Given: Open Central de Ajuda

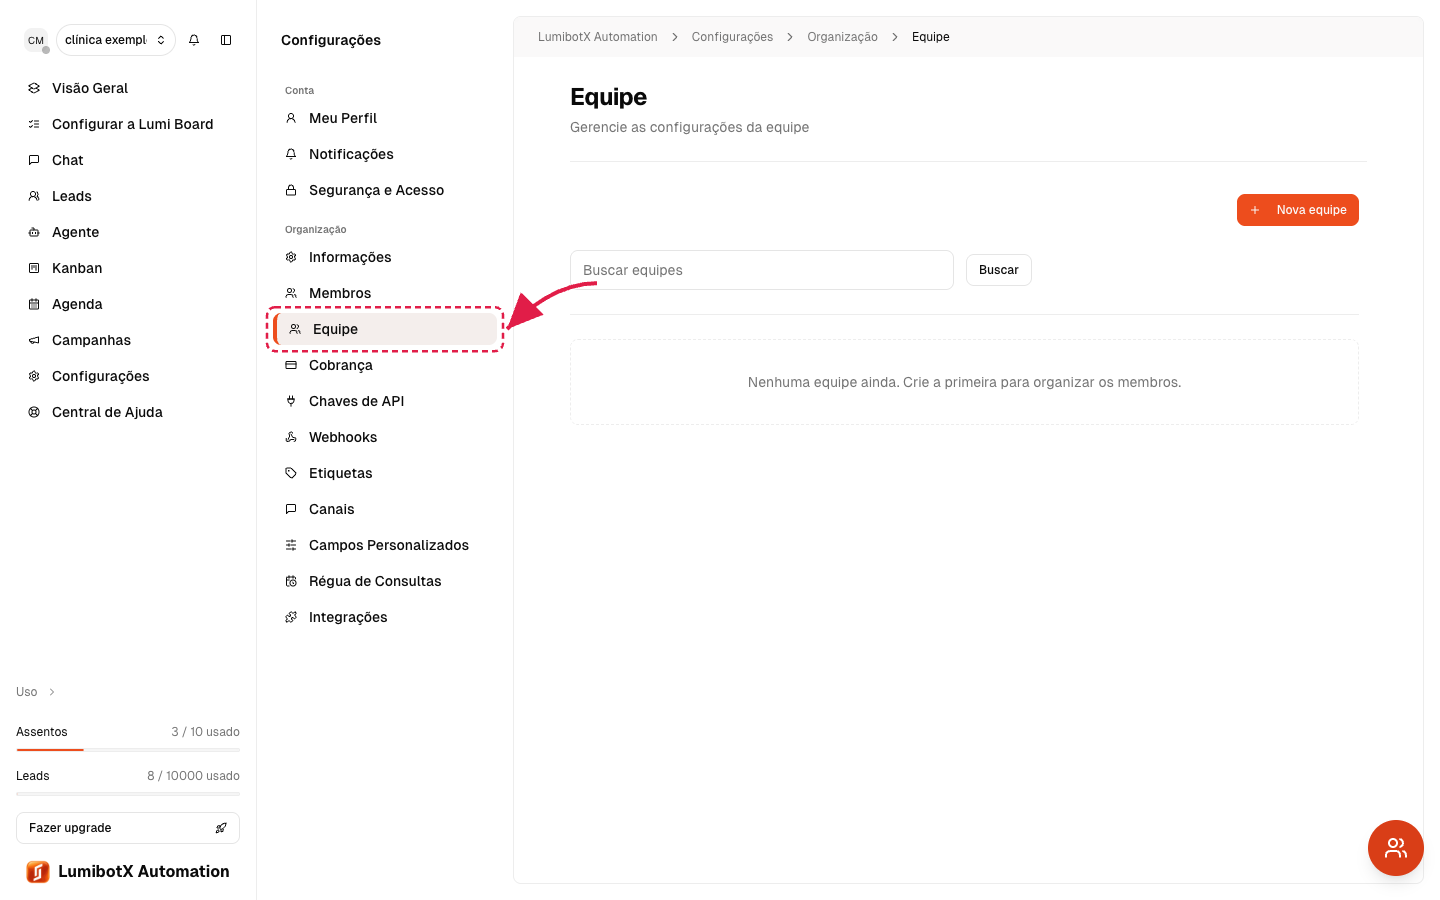Looking at the screenshot, I should [128, 412].
